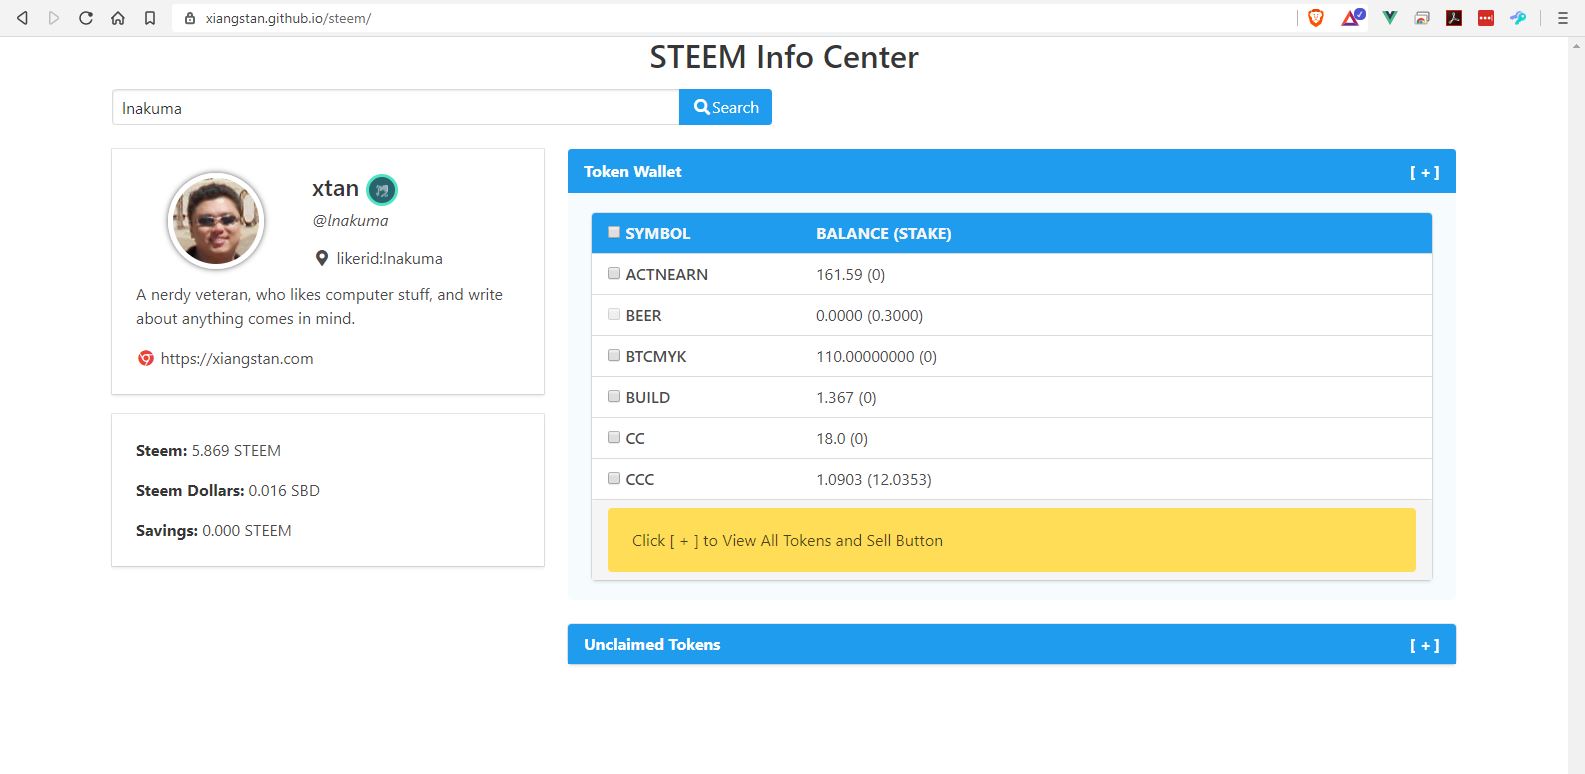Check the ACTNEARN token checkbox
The height and width of the screenshot is (774, 1585).
tap(614, 273)
